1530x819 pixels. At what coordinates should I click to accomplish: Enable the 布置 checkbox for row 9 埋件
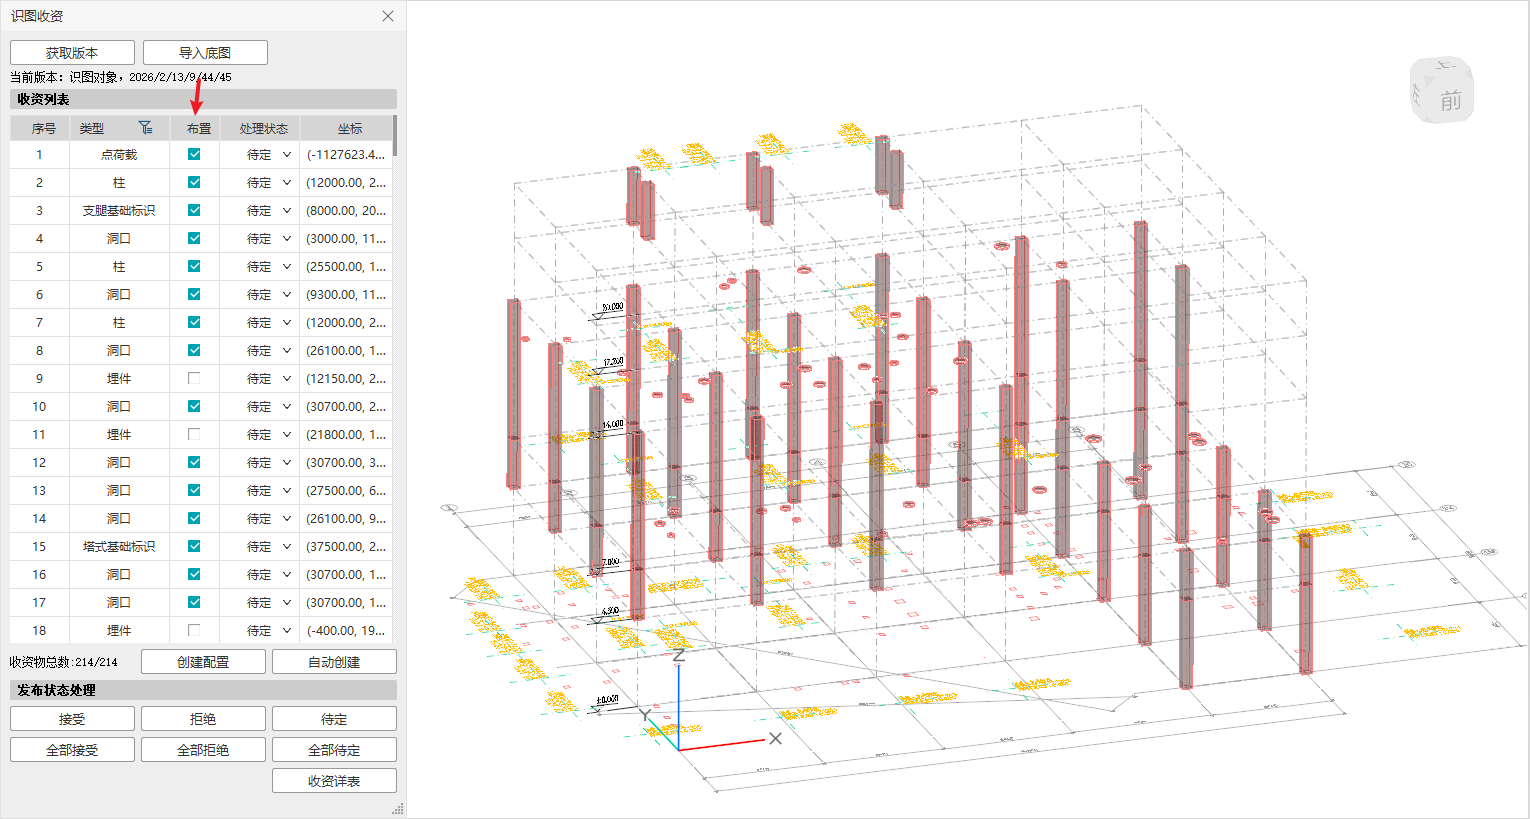194,379
